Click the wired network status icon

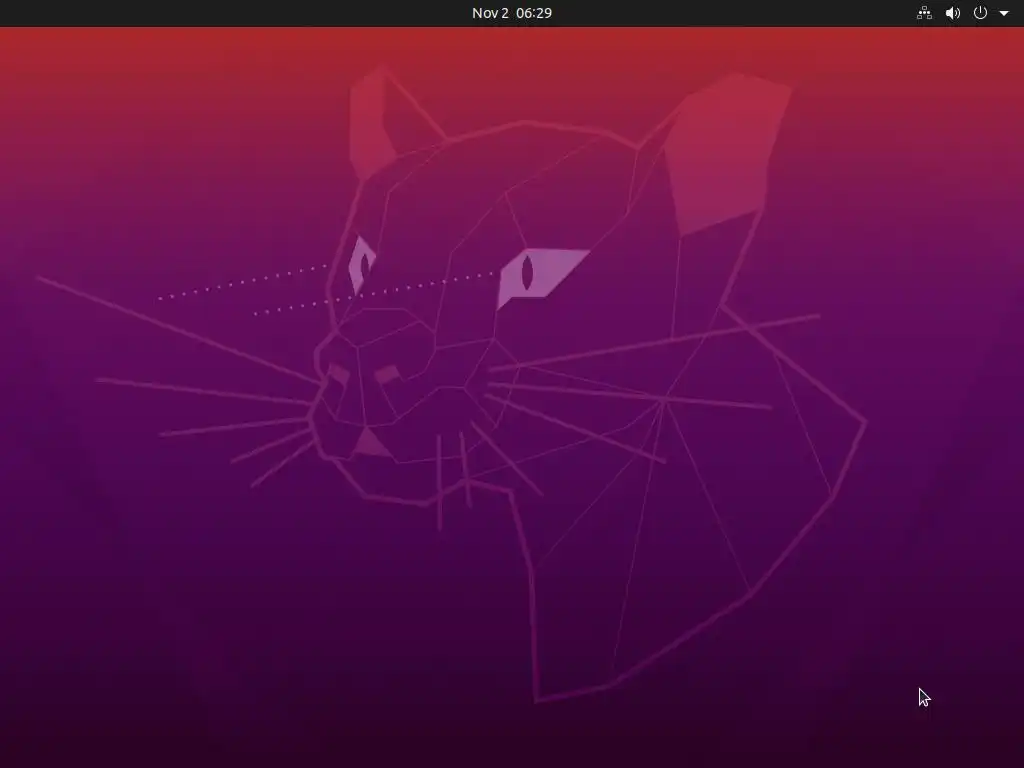pyautogui.click(x=925, y=13)
